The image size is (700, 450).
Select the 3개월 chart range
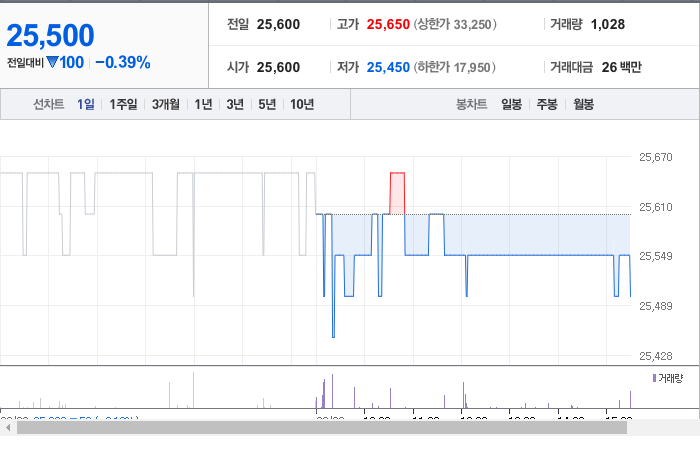click(166, 104)
